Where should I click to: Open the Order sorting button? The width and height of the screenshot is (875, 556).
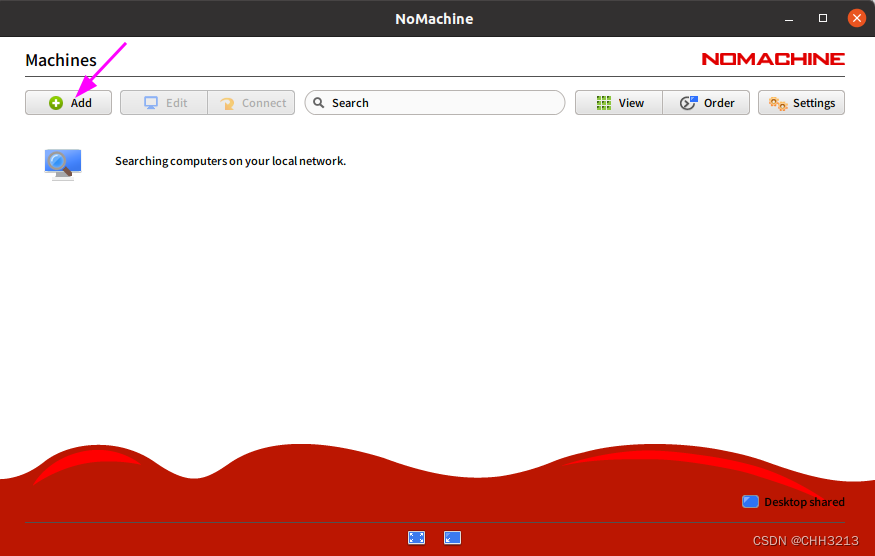[x=706, y=103]
